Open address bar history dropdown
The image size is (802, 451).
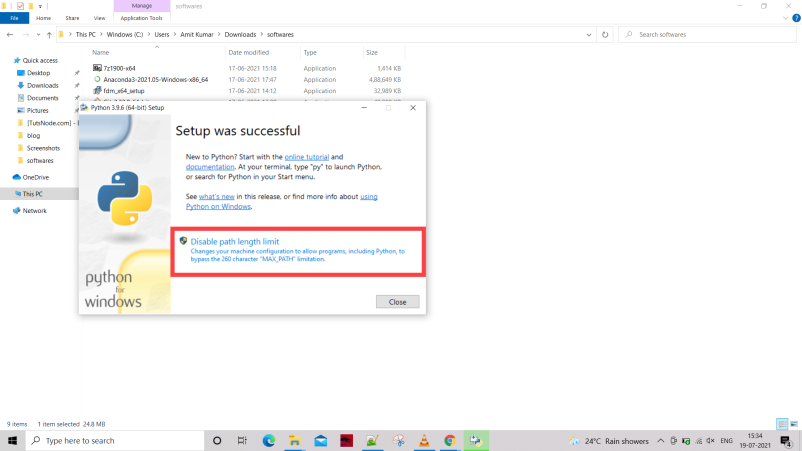[x=589, y=35]
